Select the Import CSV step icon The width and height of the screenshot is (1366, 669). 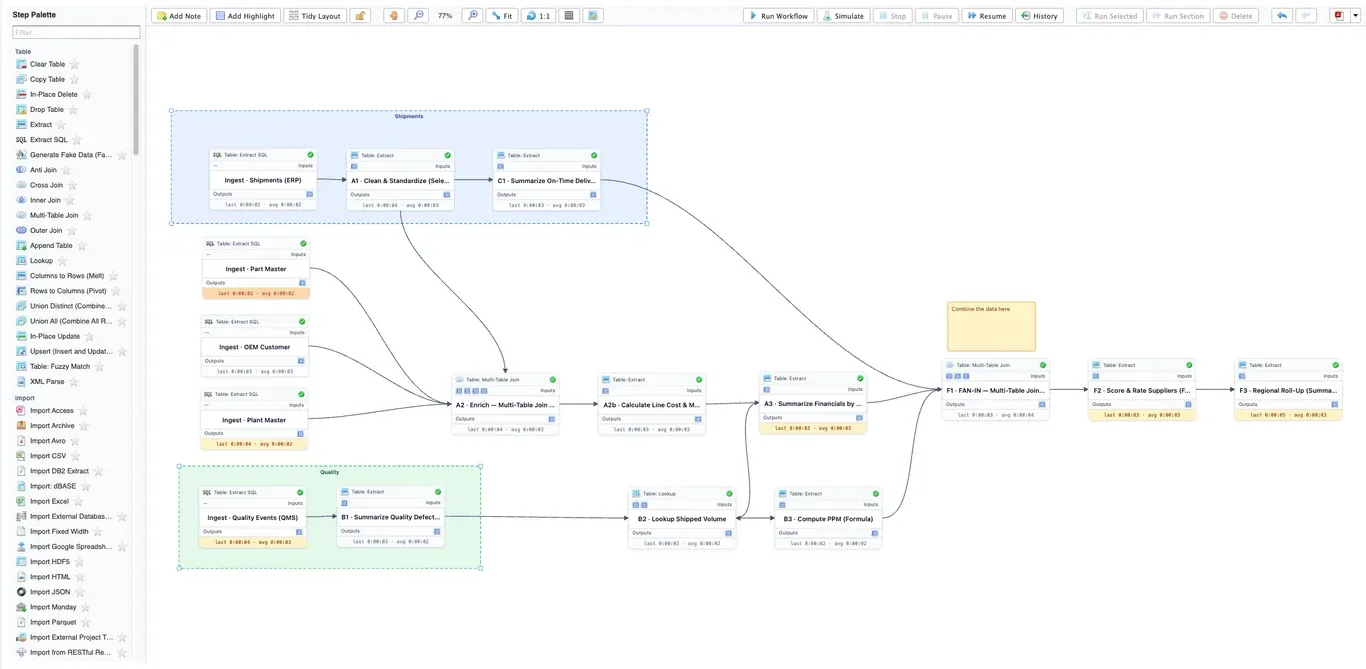coord(21,456)
